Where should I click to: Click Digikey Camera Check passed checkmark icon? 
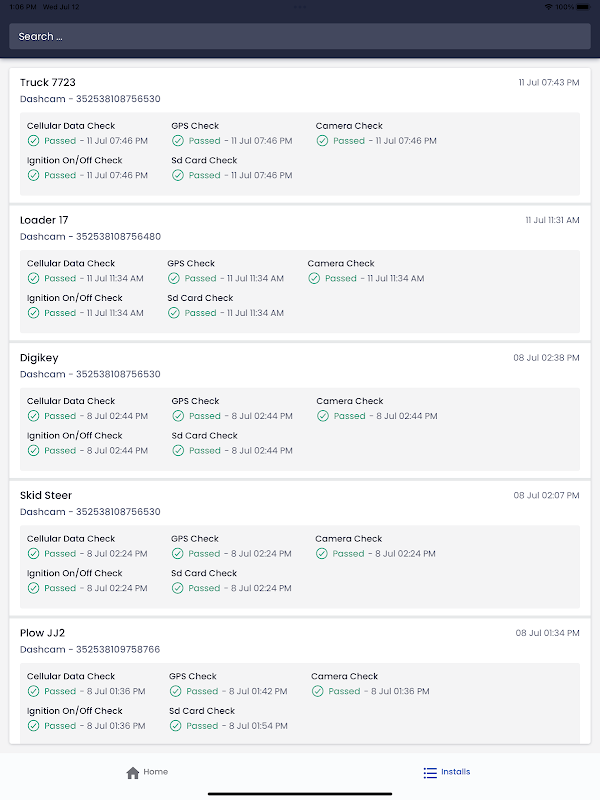[x=322, y=416]
